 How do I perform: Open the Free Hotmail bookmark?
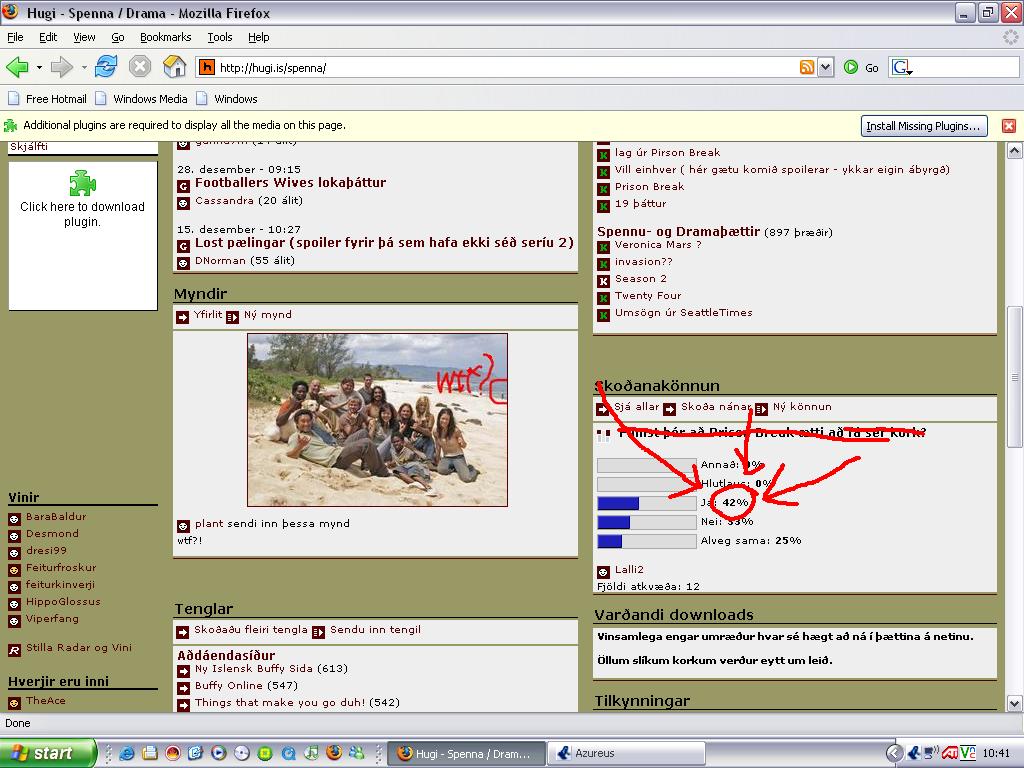(47, 99)
